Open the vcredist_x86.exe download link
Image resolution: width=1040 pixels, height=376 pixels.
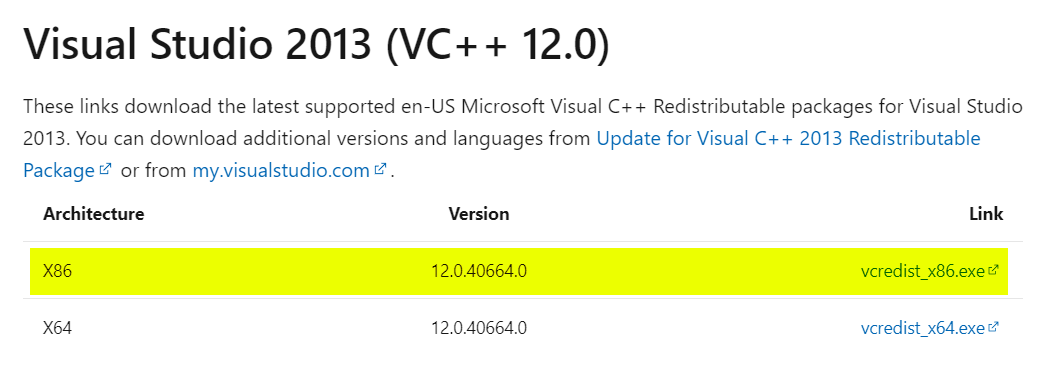pos(923,271)
